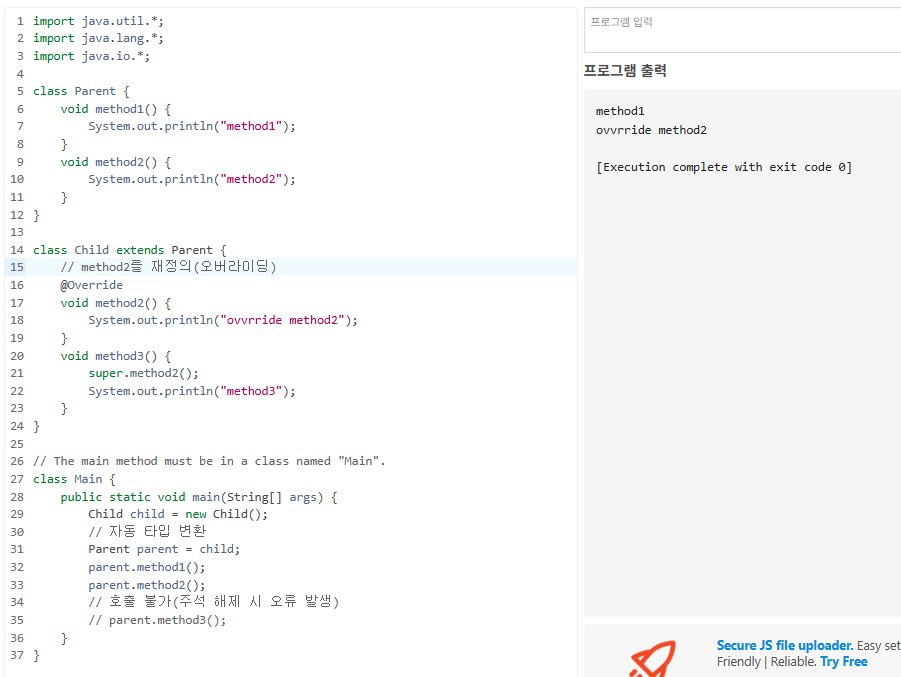Open the 'Secure JS file uploader' link
The width and height of the screenshot is (901, 677).
[784, 645]
